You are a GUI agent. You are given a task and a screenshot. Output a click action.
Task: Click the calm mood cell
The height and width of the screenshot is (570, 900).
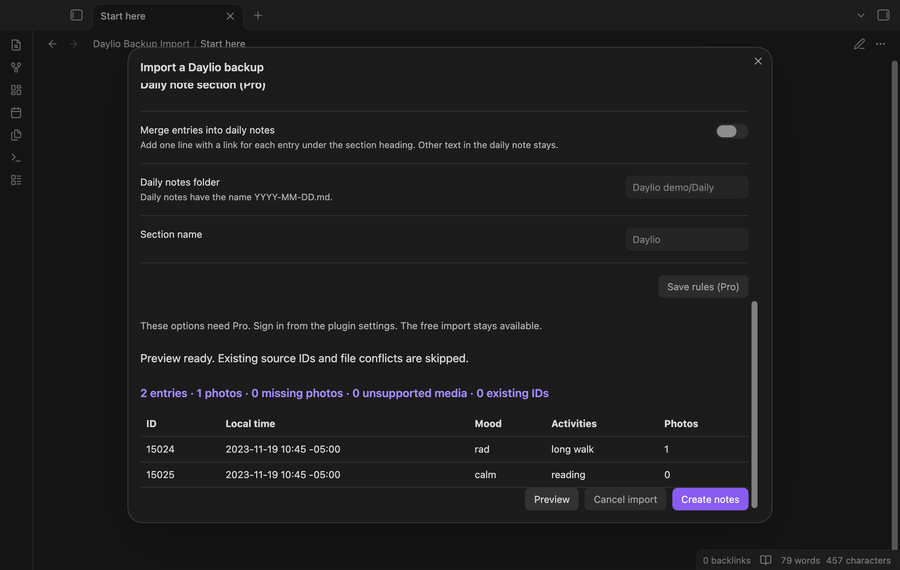[485, 475]
